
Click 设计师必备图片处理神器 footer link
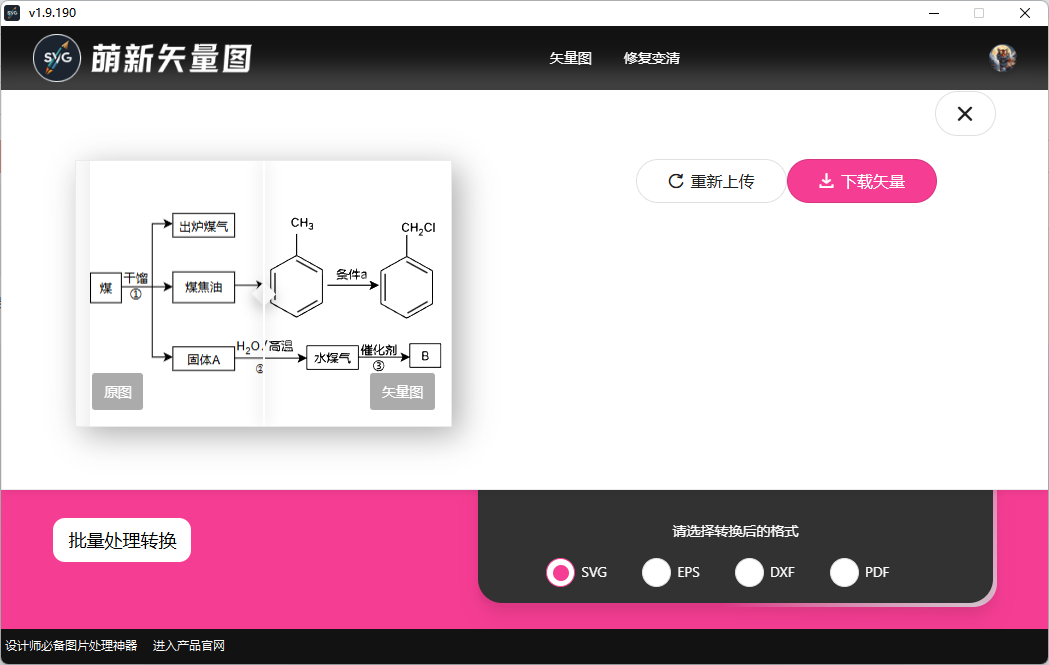71,646
